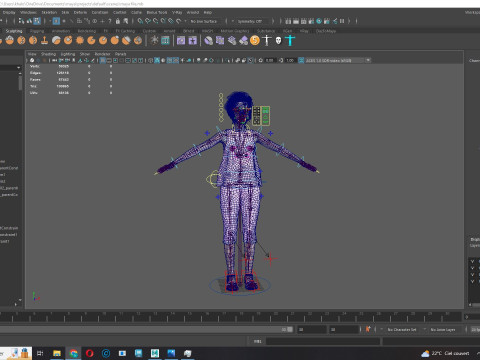This screenshot has width=480, height=360.
Task: Click the gamma value field 1.00
Action: 290,60
